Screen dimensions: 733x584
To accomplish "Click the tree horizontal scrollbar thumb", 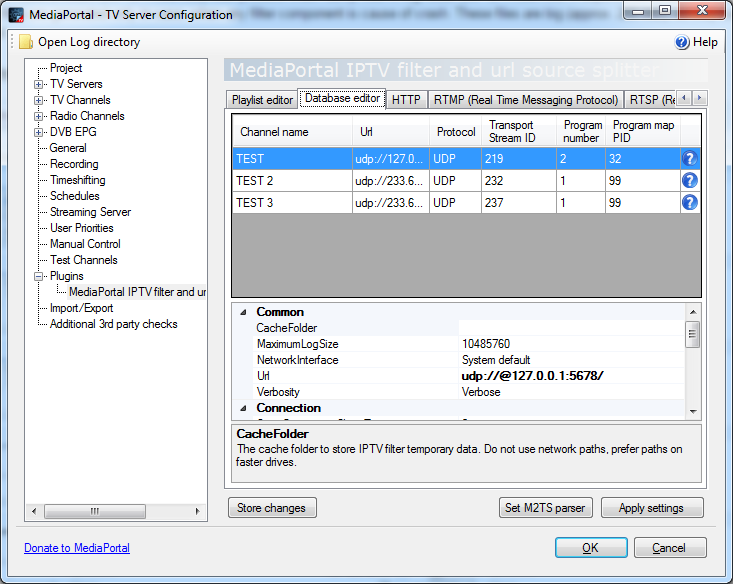I will (x=95, y=511).
